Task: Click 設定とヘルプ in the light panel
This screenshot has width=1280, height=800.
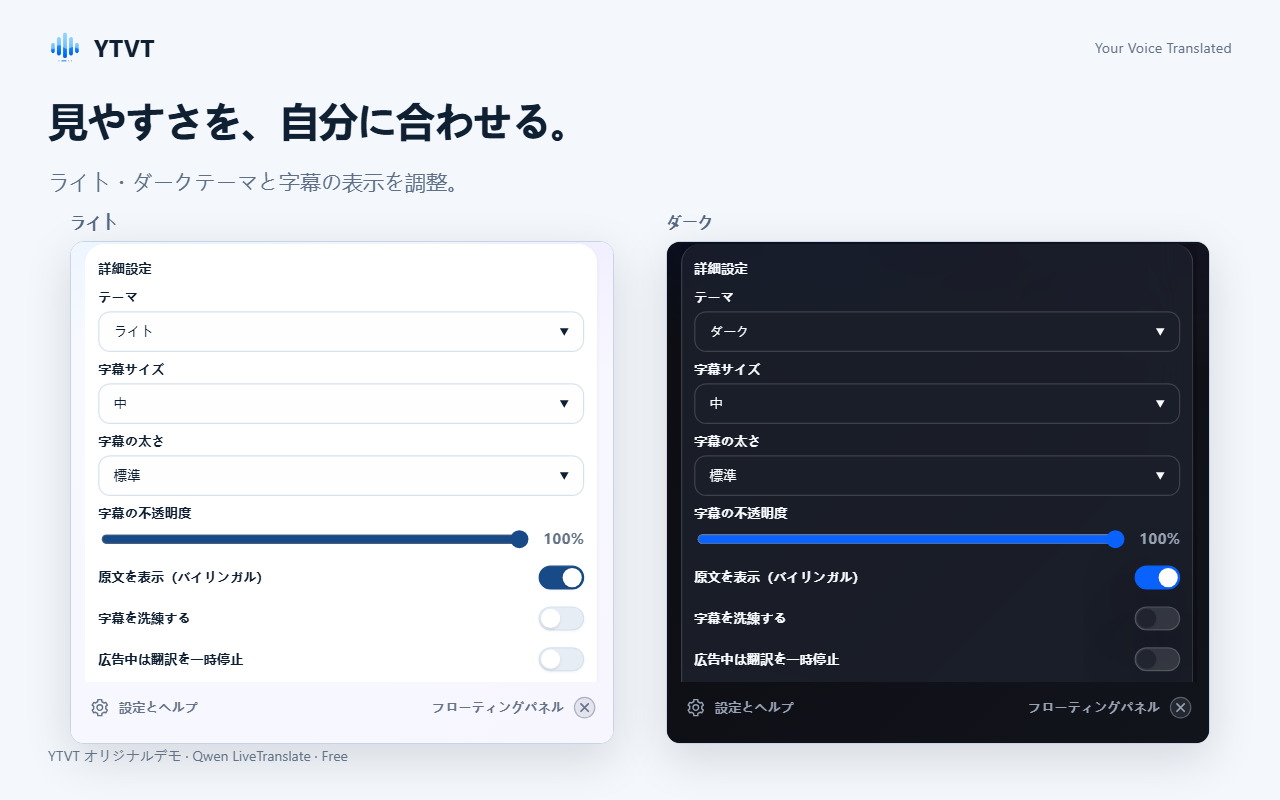Action: click(158, 707)
